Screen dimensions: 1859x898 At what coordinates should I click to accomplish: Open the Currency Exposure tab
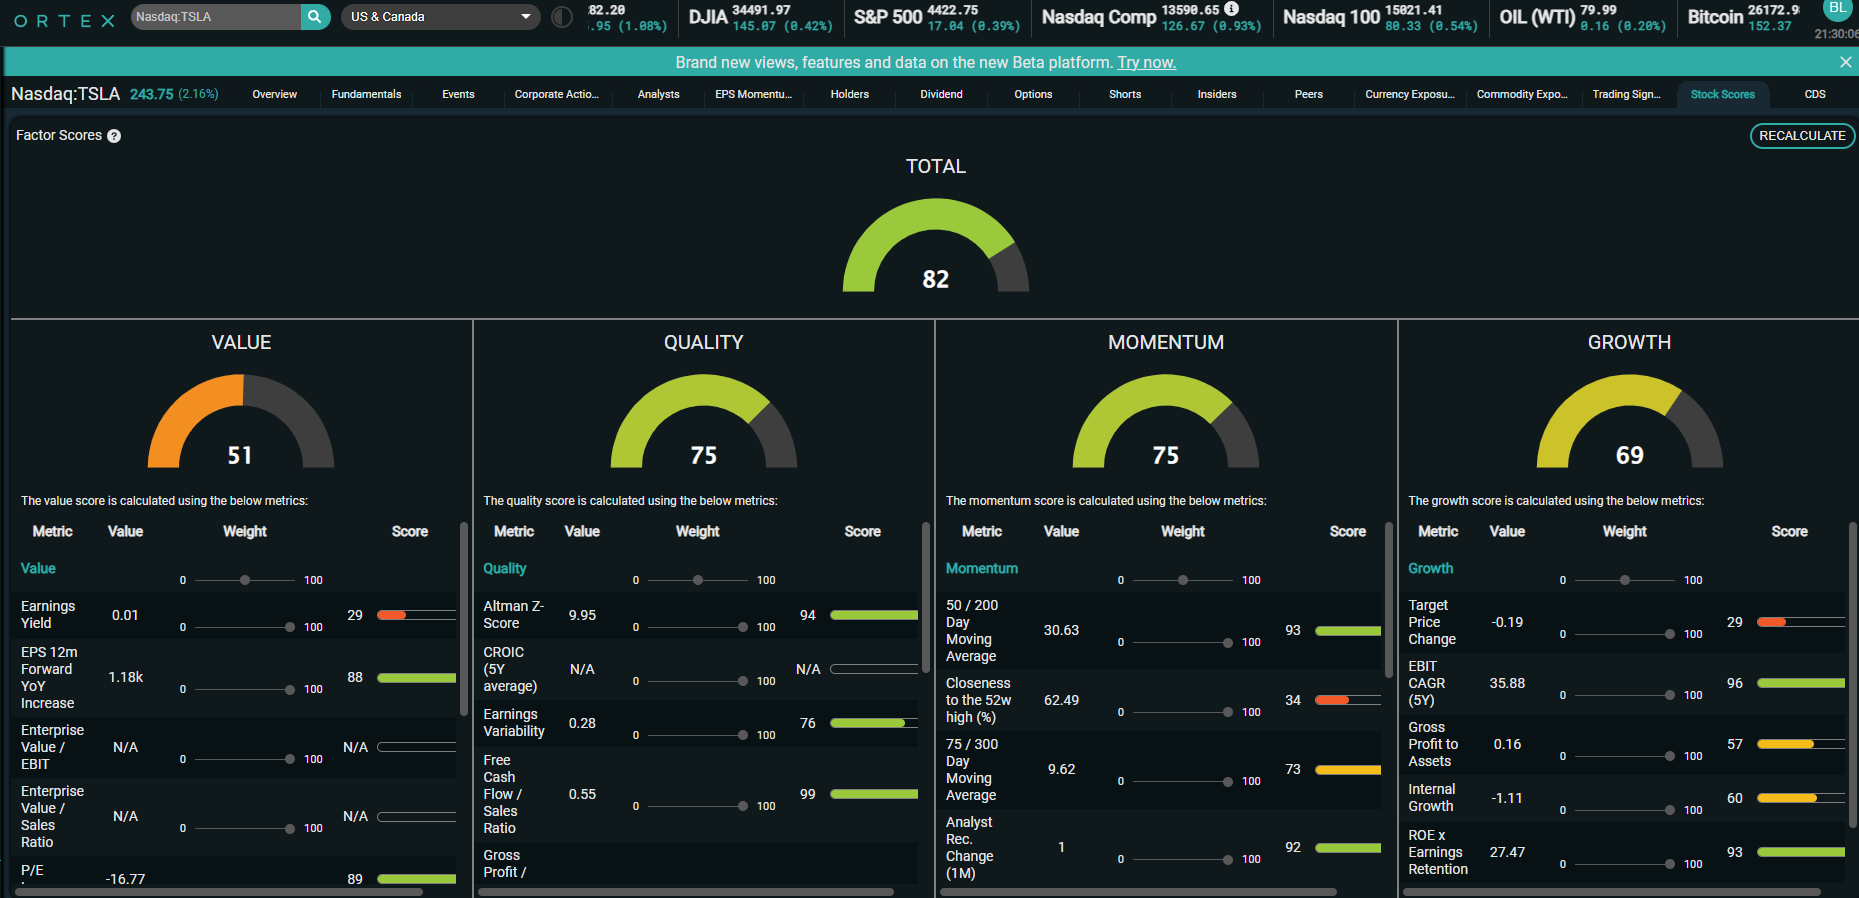(x=1409, y=95)
